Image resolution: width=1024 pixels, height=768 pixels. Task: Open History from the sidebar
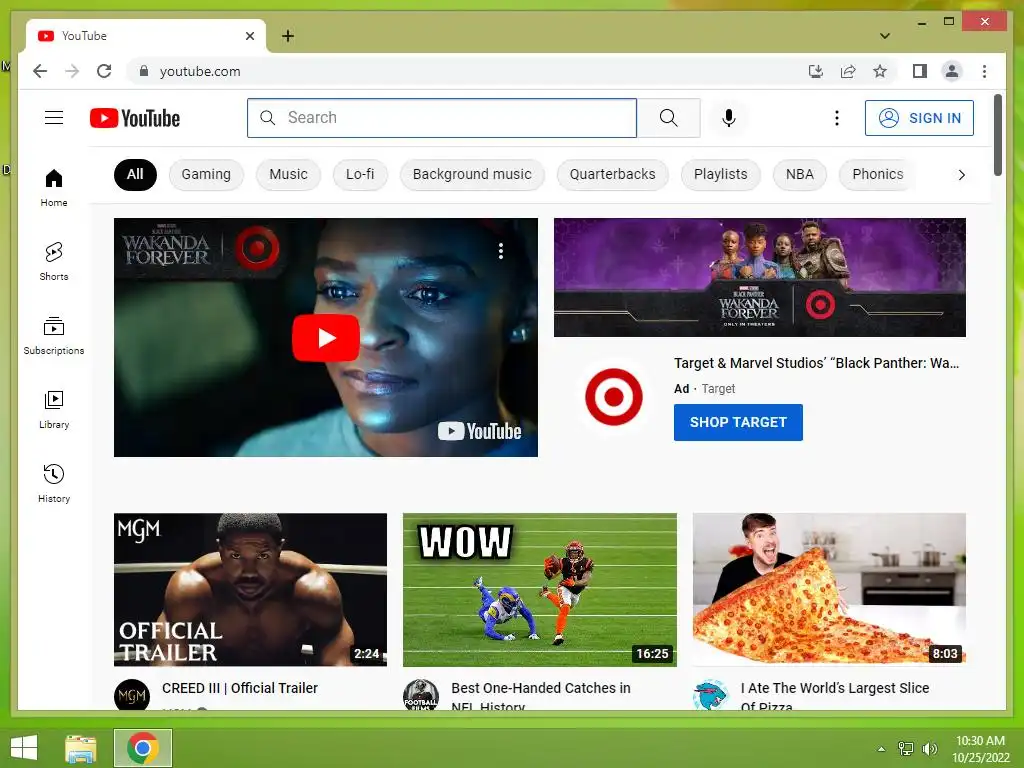click(x=54, y=483)
